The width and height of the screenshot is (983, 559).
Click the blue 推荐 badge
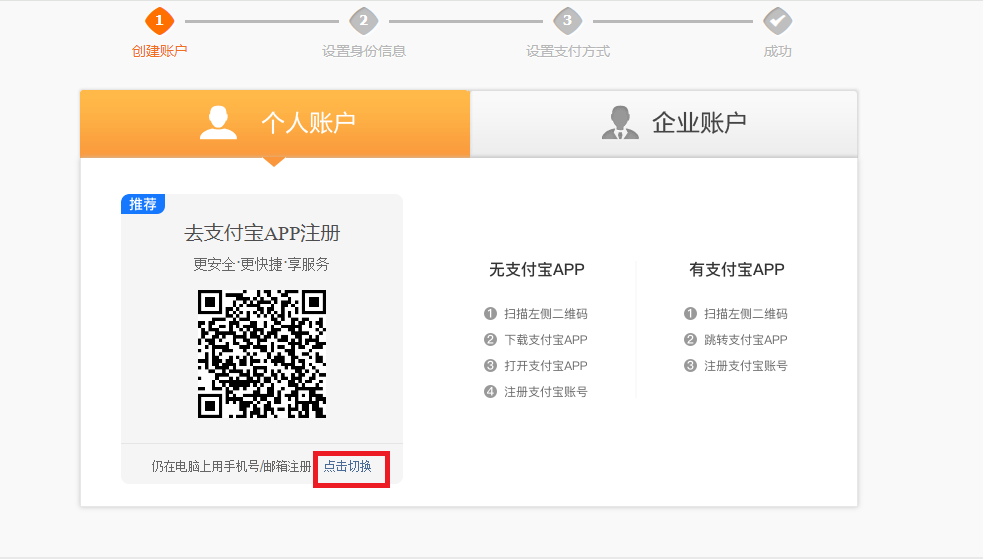pyautogui.click(x=143, y=204)
